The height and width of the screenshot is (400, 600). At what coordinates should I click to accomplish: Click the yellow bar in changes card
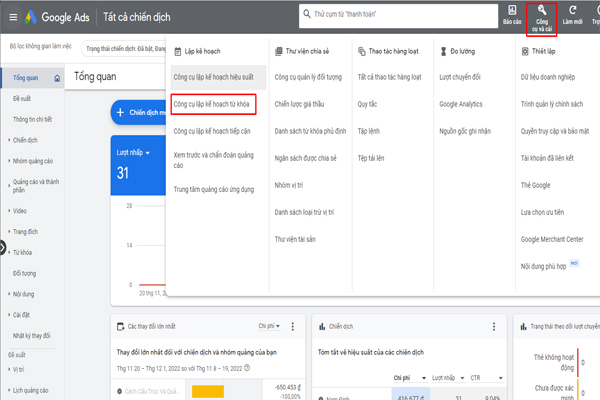208,392
